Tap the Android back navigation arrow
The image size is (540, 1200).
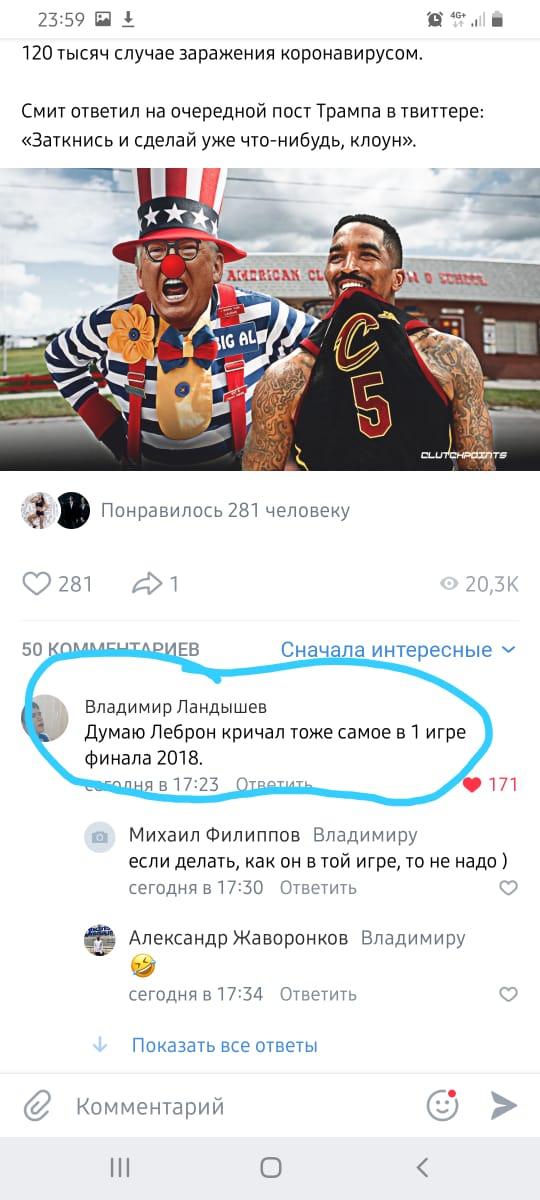coord(422,1167)
